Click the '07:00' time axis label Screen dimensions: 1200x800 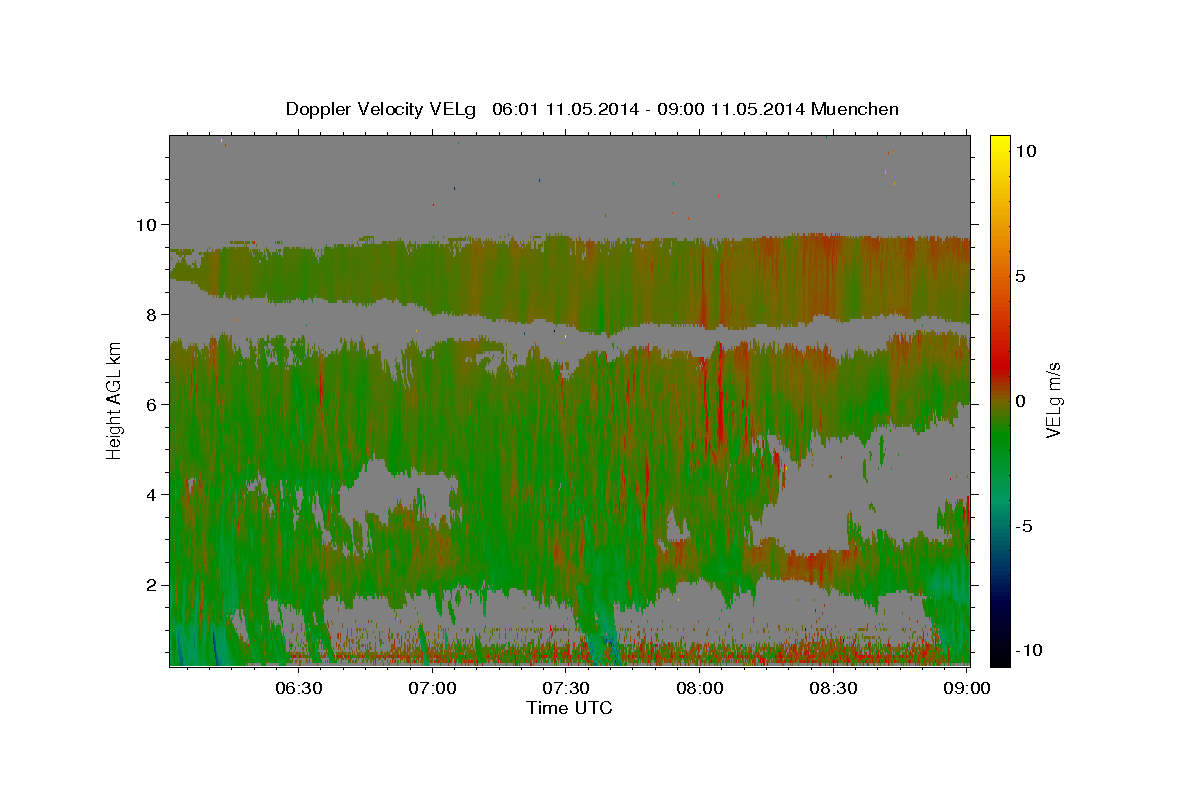tap(433, 687)
